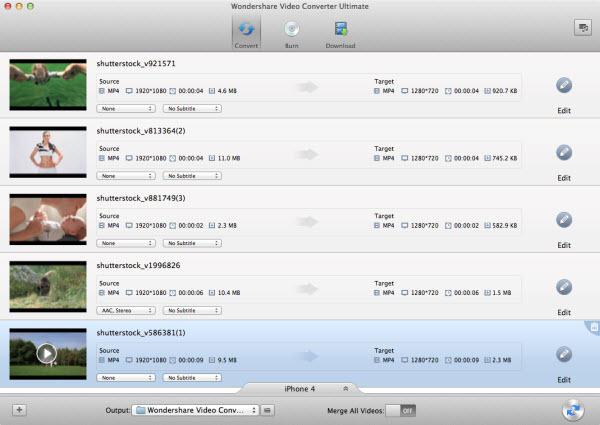The width and height of the screenshot is (600, 425).
Task: Edit video shutterstock_v921571 with pencil icon
Action: tap(564, 85)
